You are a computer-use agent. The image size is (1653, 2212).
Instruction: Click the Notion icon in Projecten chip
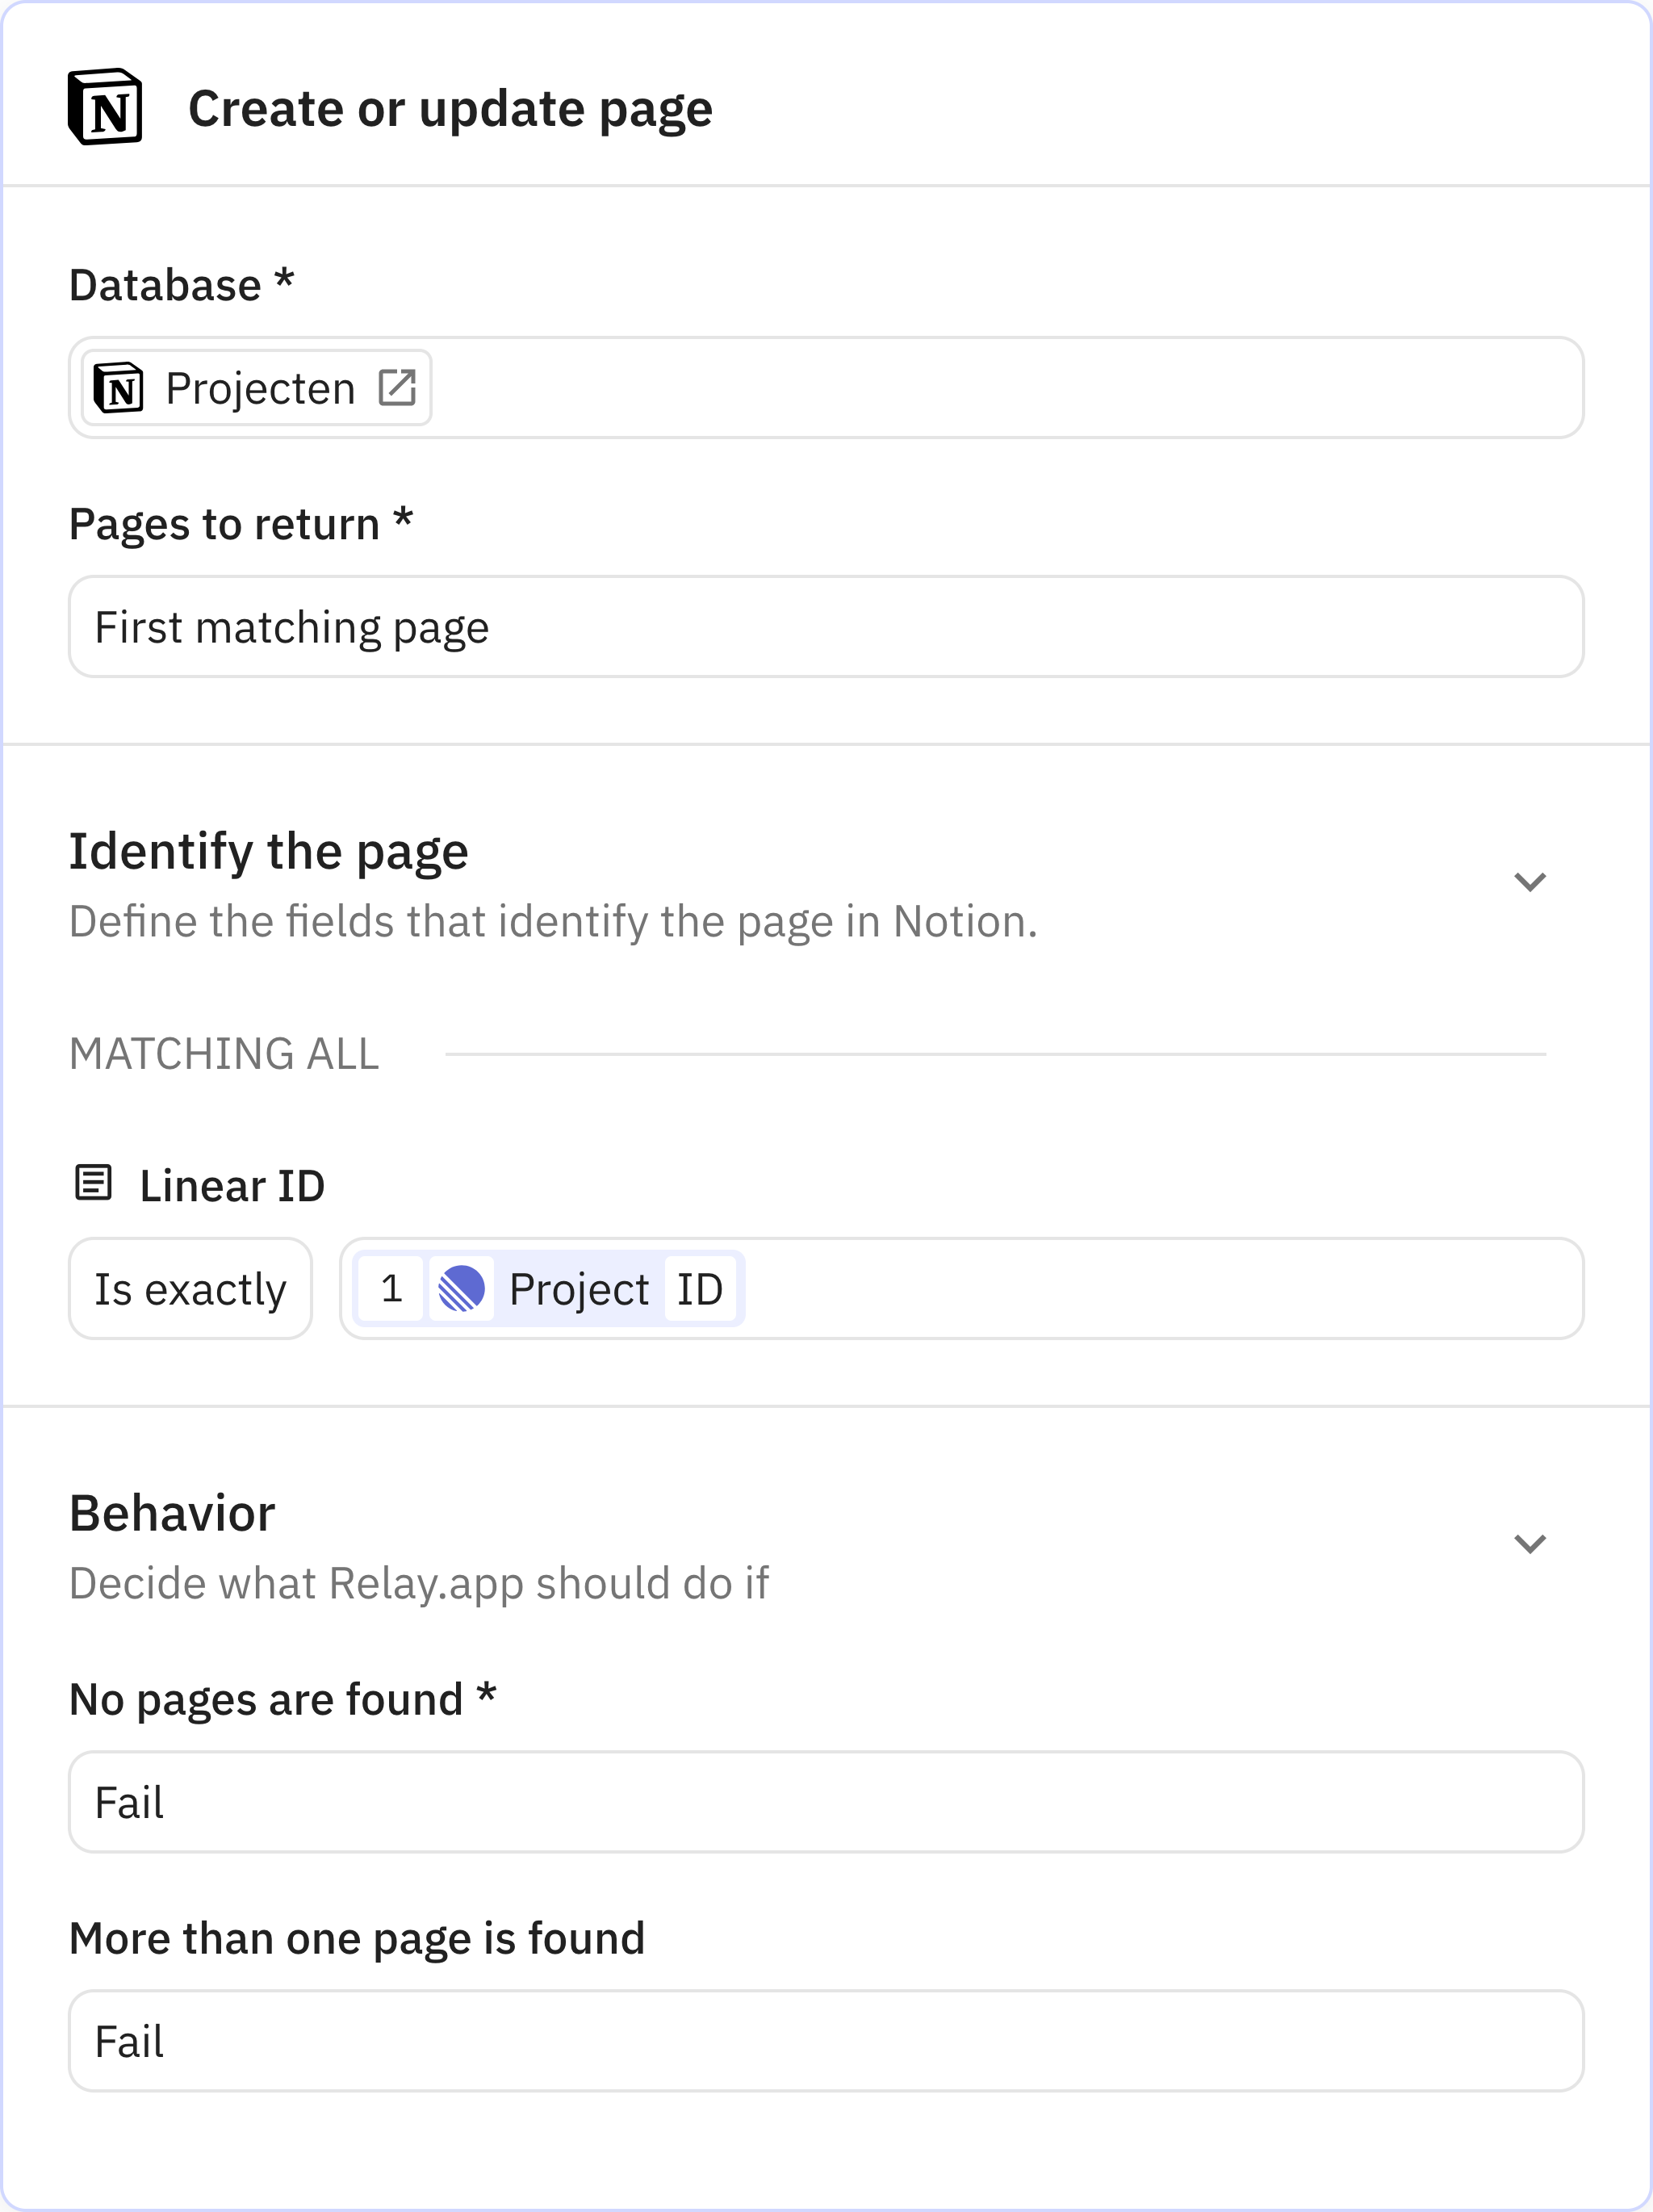click(x=119, y=388)
